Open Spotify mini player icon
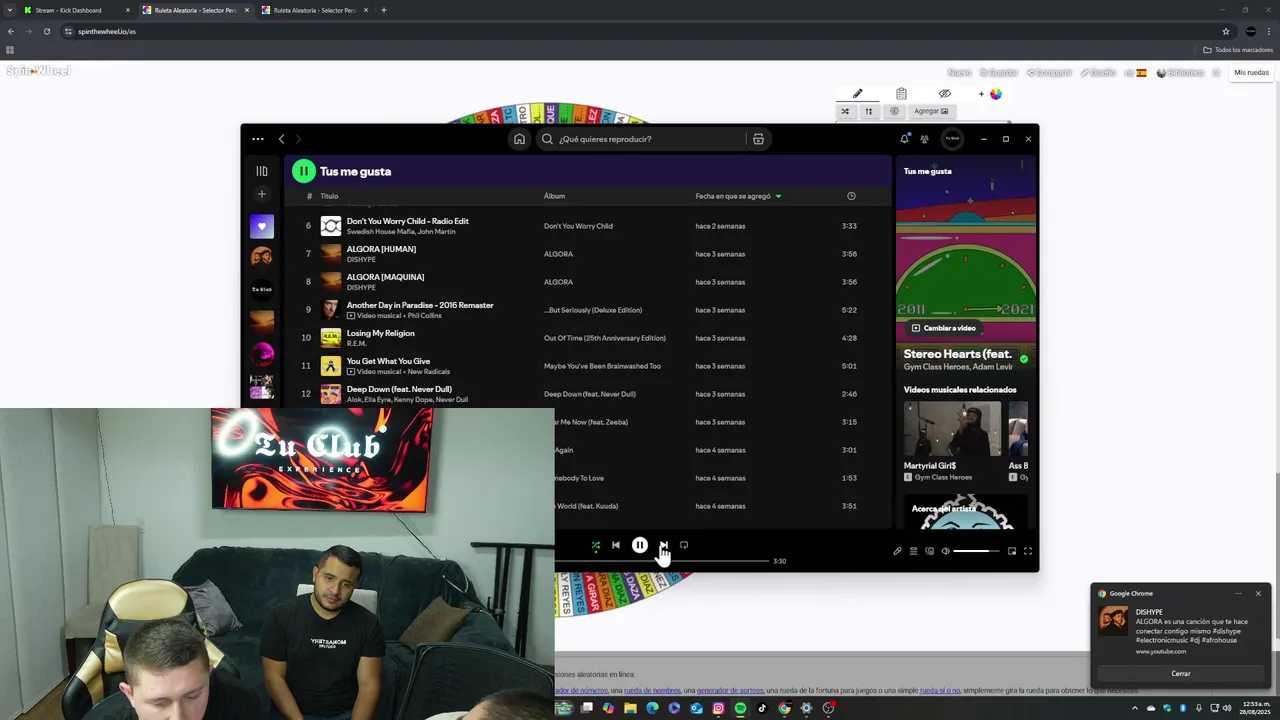 (x=1012, y=551)
